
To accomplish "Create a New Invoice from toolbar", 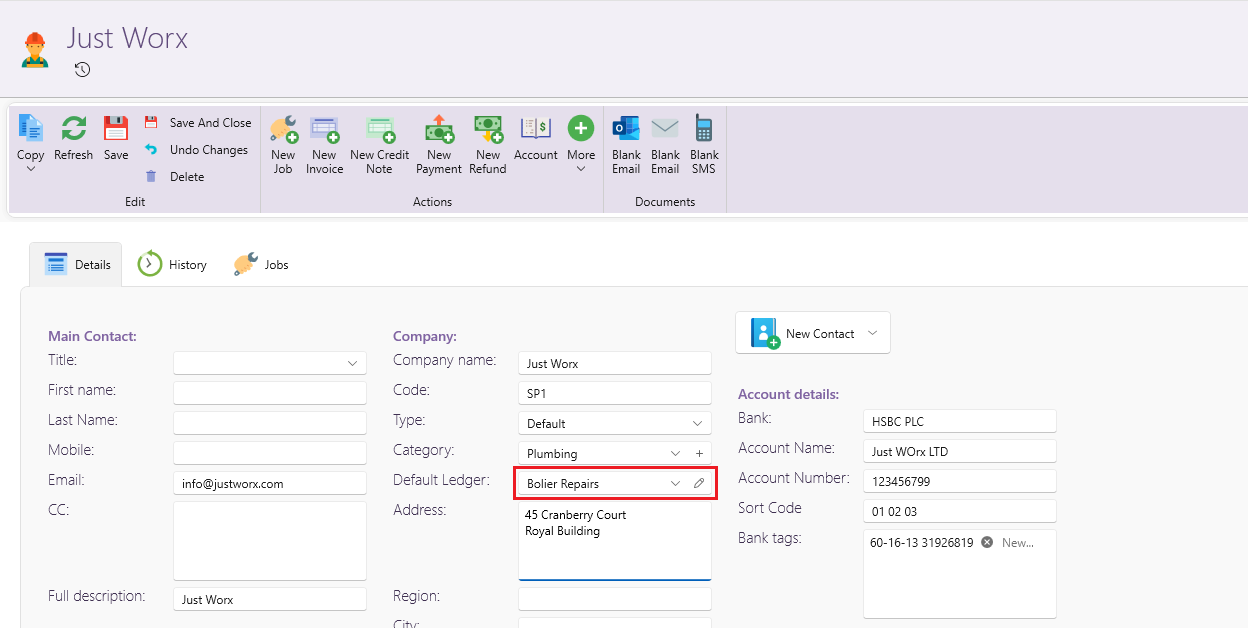I will tap(324, 130).
